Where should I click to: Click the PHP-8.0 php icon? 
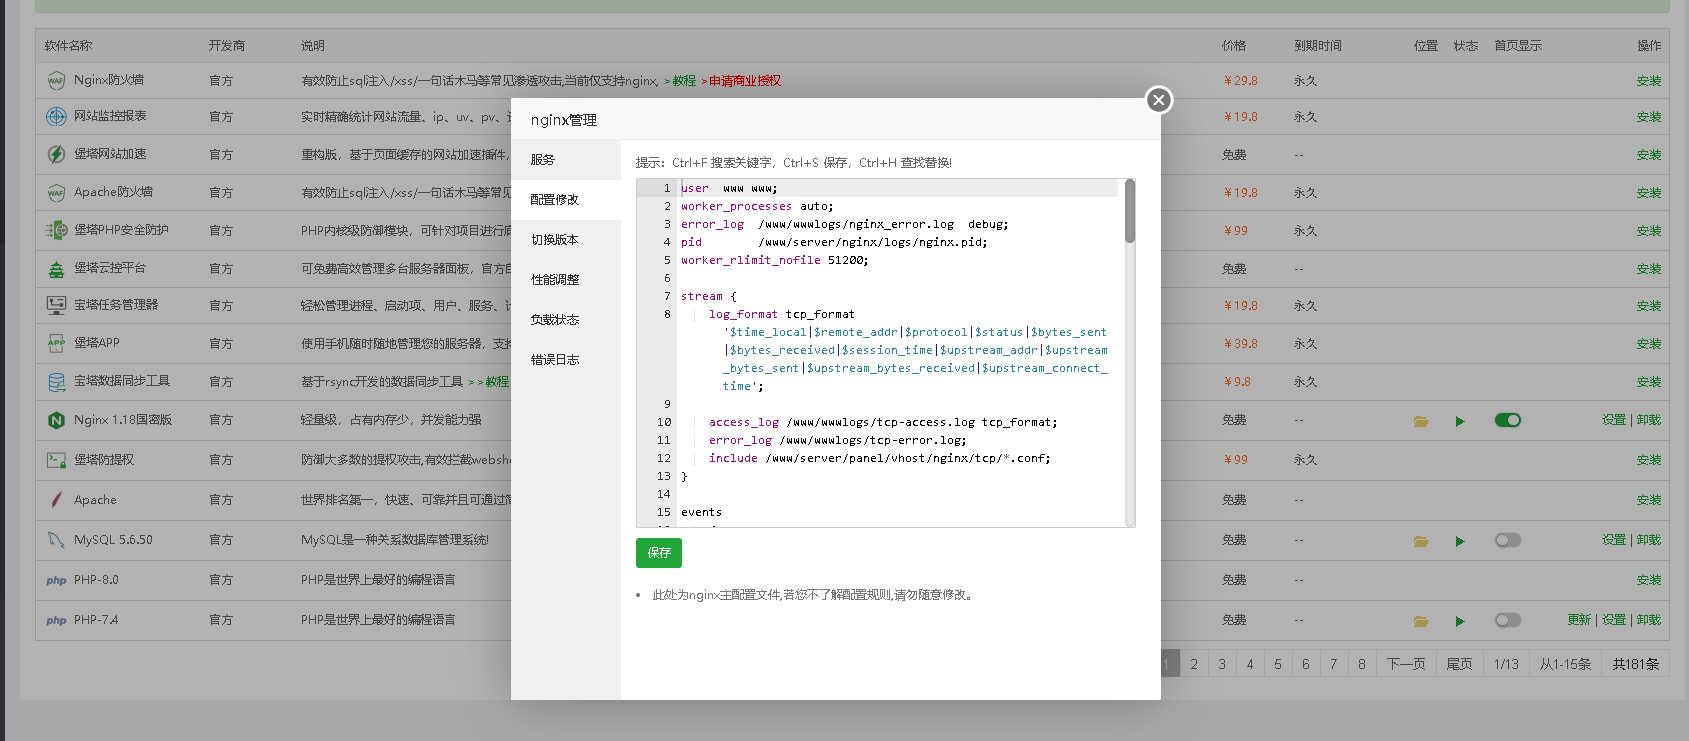point(56,581)
